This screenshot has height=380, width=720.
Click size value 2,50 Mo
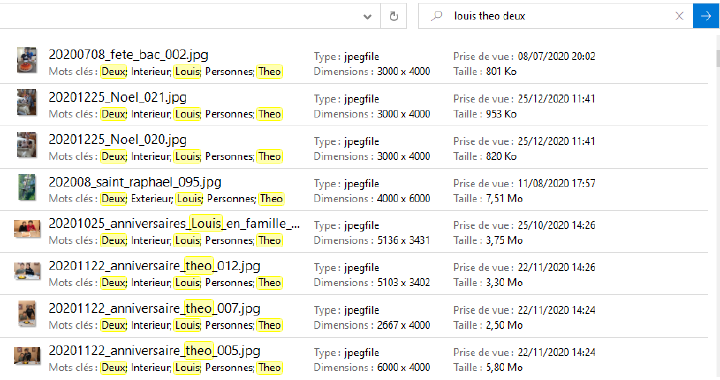click(x=505, y=325)
